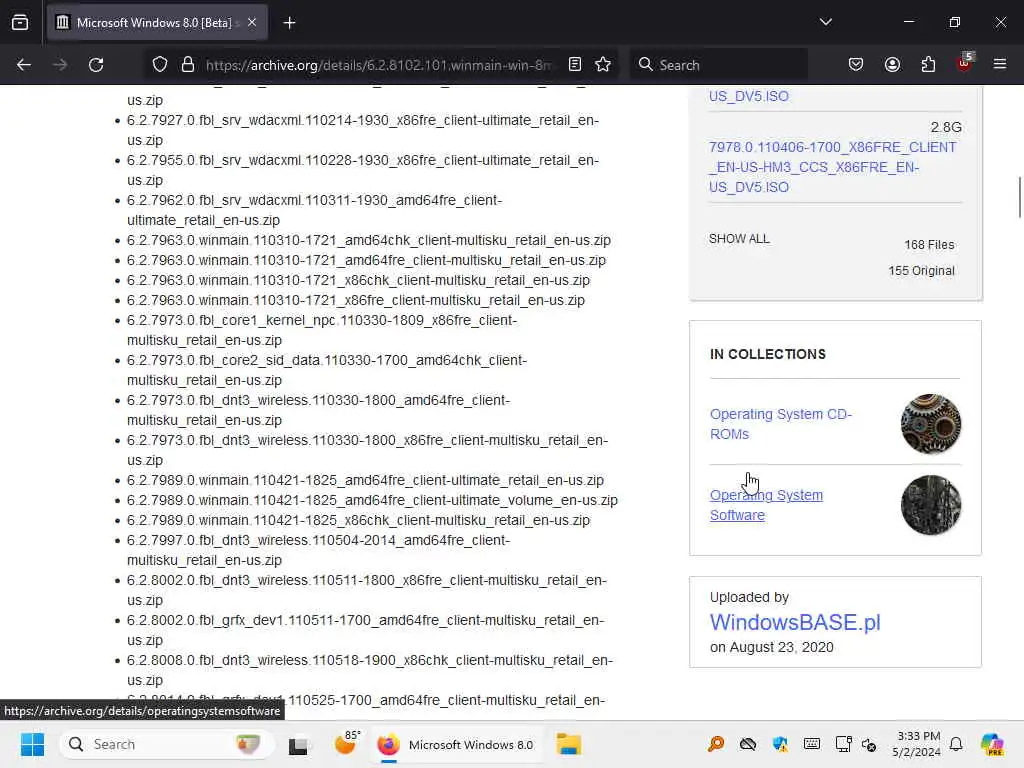The height and width of the screenshot is (768, 1024).
Task: Open cloud sync tray icon
Action: [748, 744]
